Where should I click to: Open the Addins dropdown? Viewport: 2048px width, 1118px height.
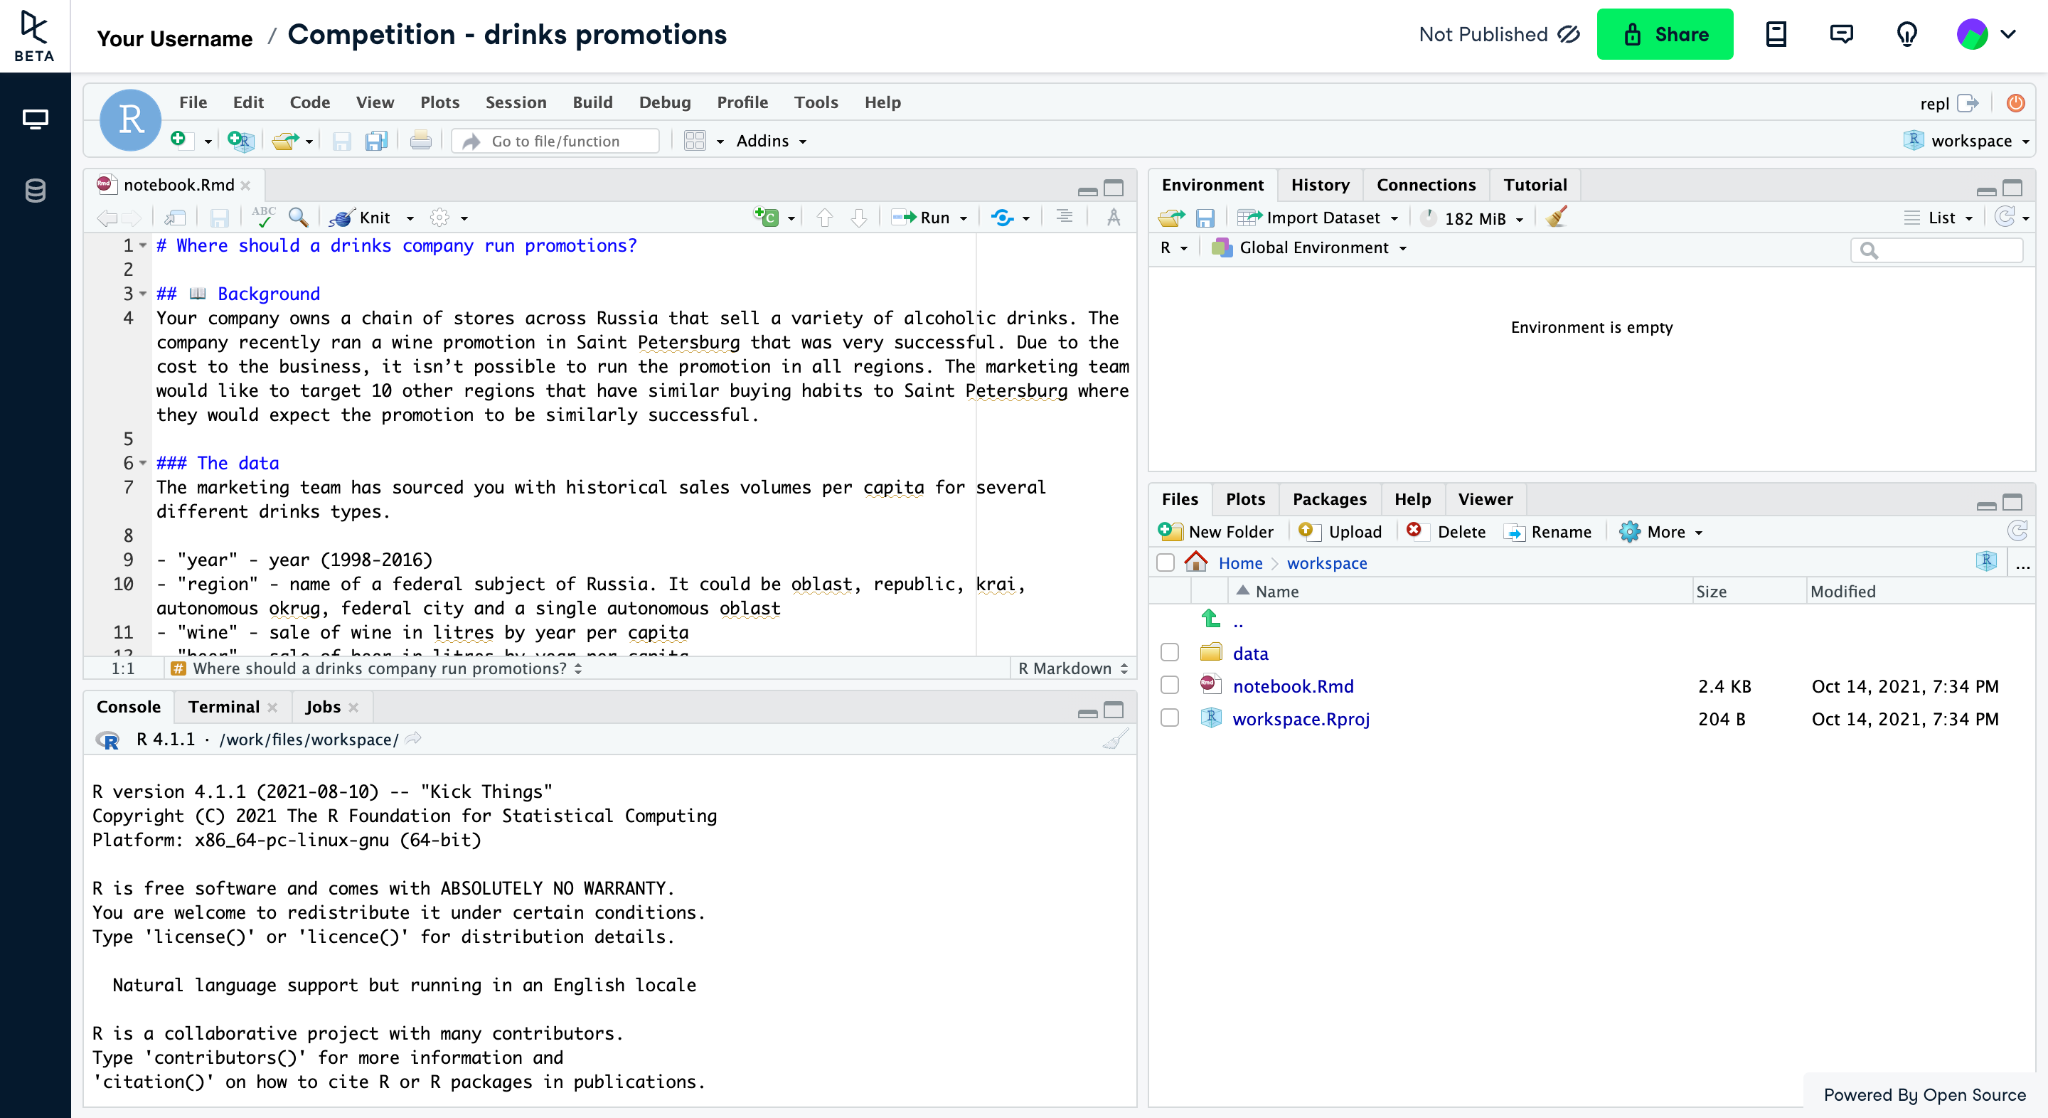point(771,141)
